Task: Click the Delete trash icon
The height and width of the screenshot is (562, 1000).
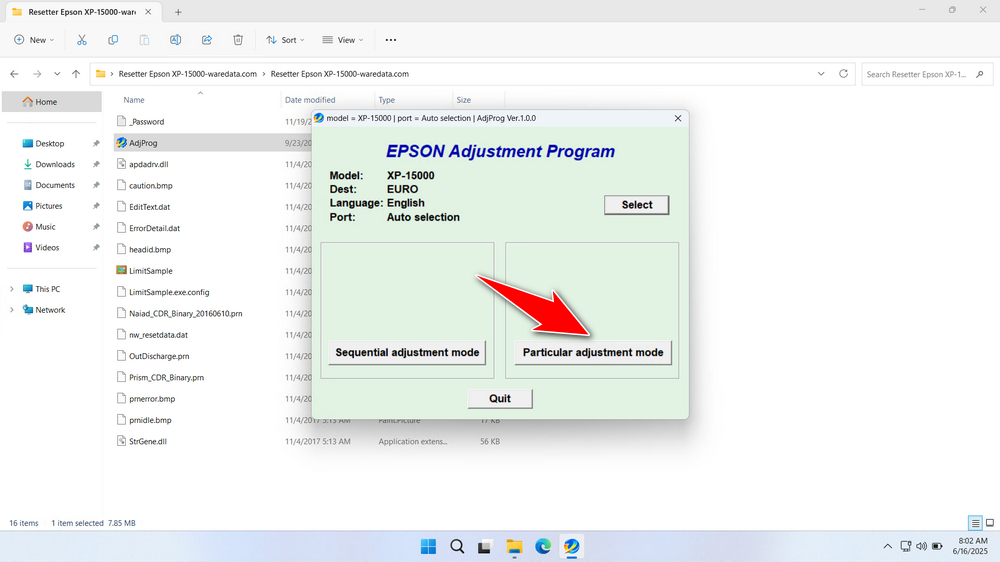Action: (x=238, y=40)
